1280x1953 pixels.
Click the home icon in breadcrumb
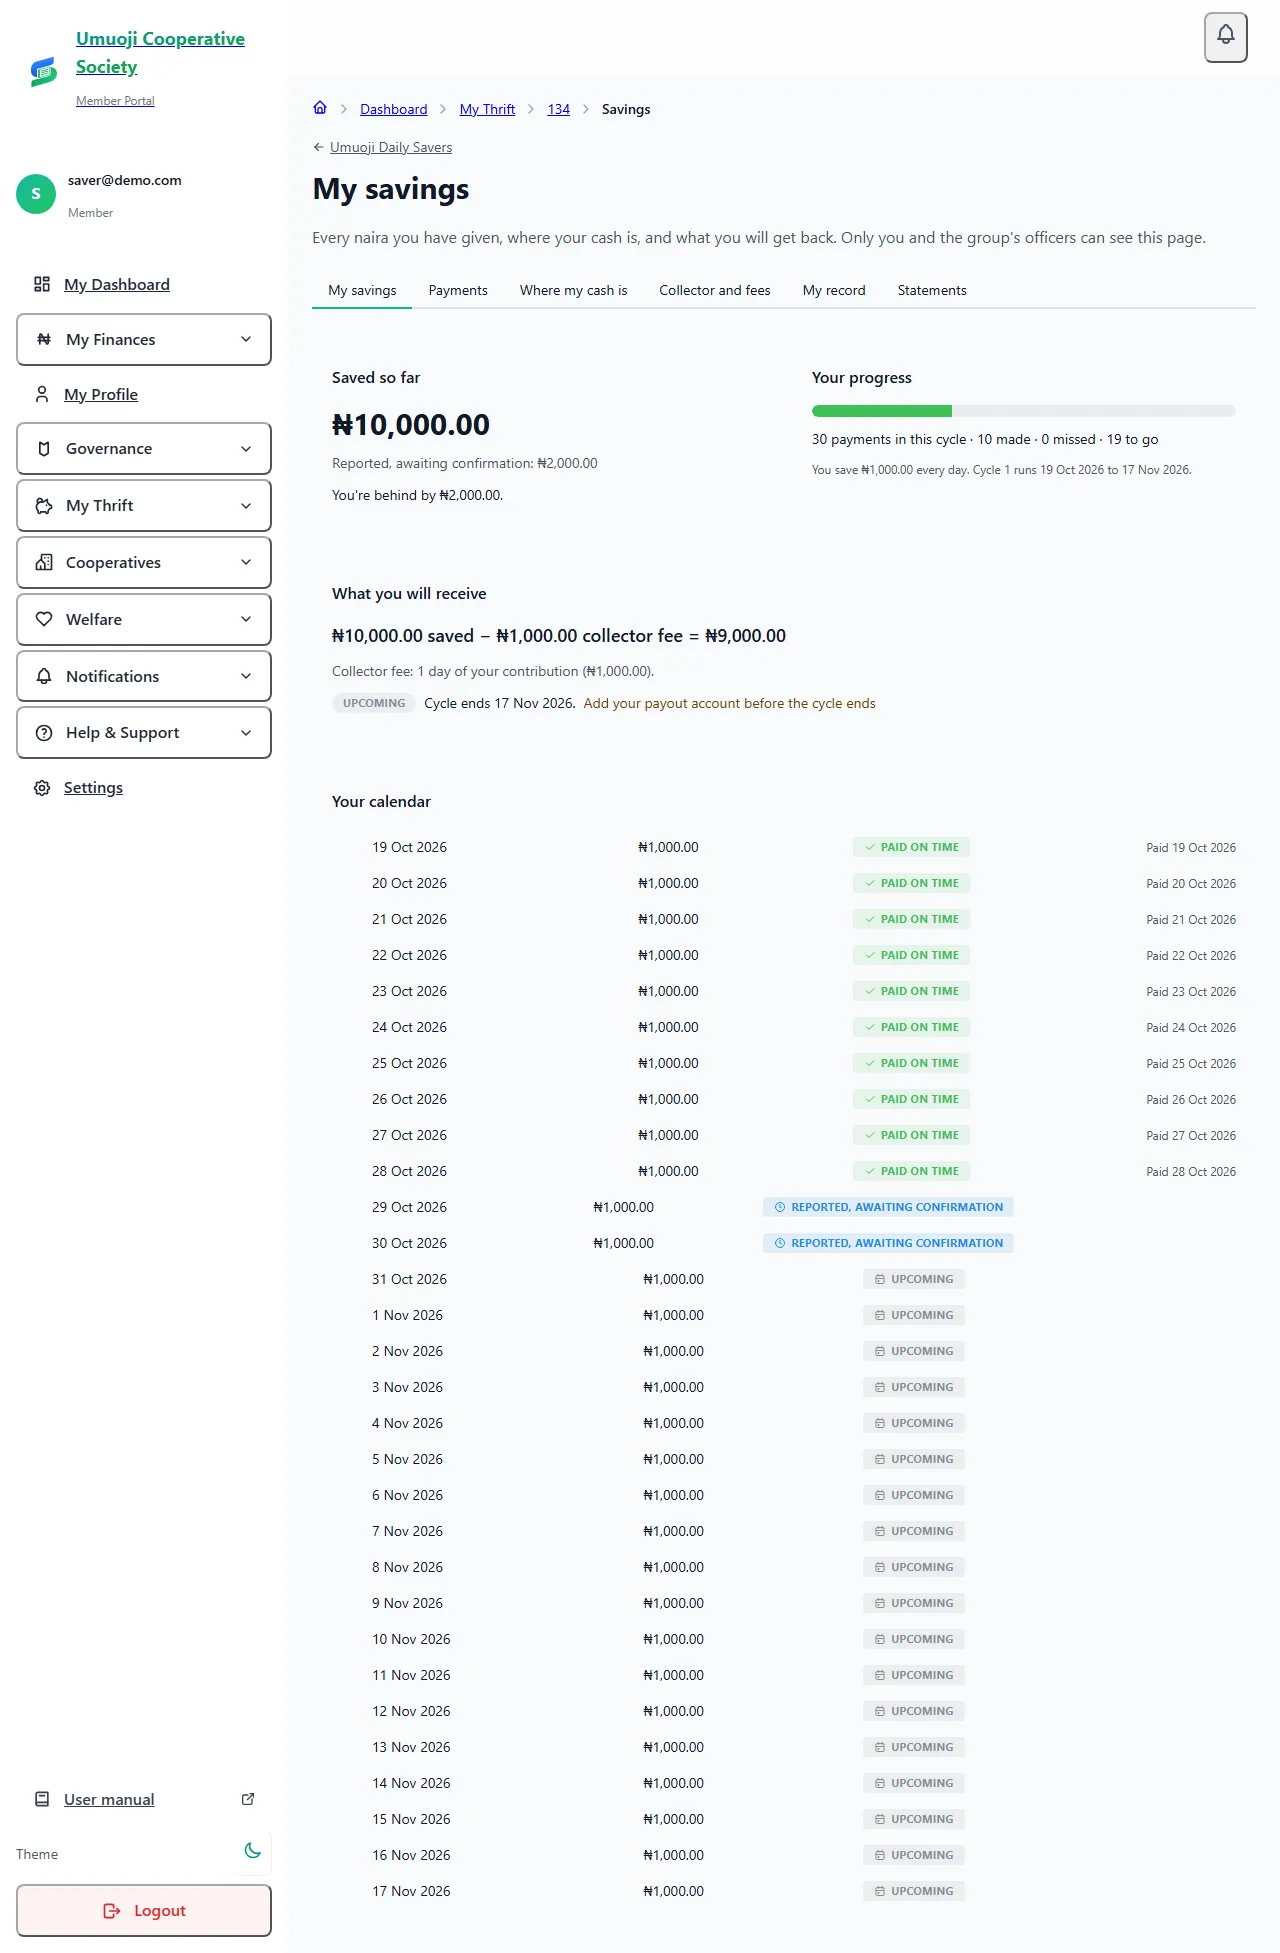point(320,108)
